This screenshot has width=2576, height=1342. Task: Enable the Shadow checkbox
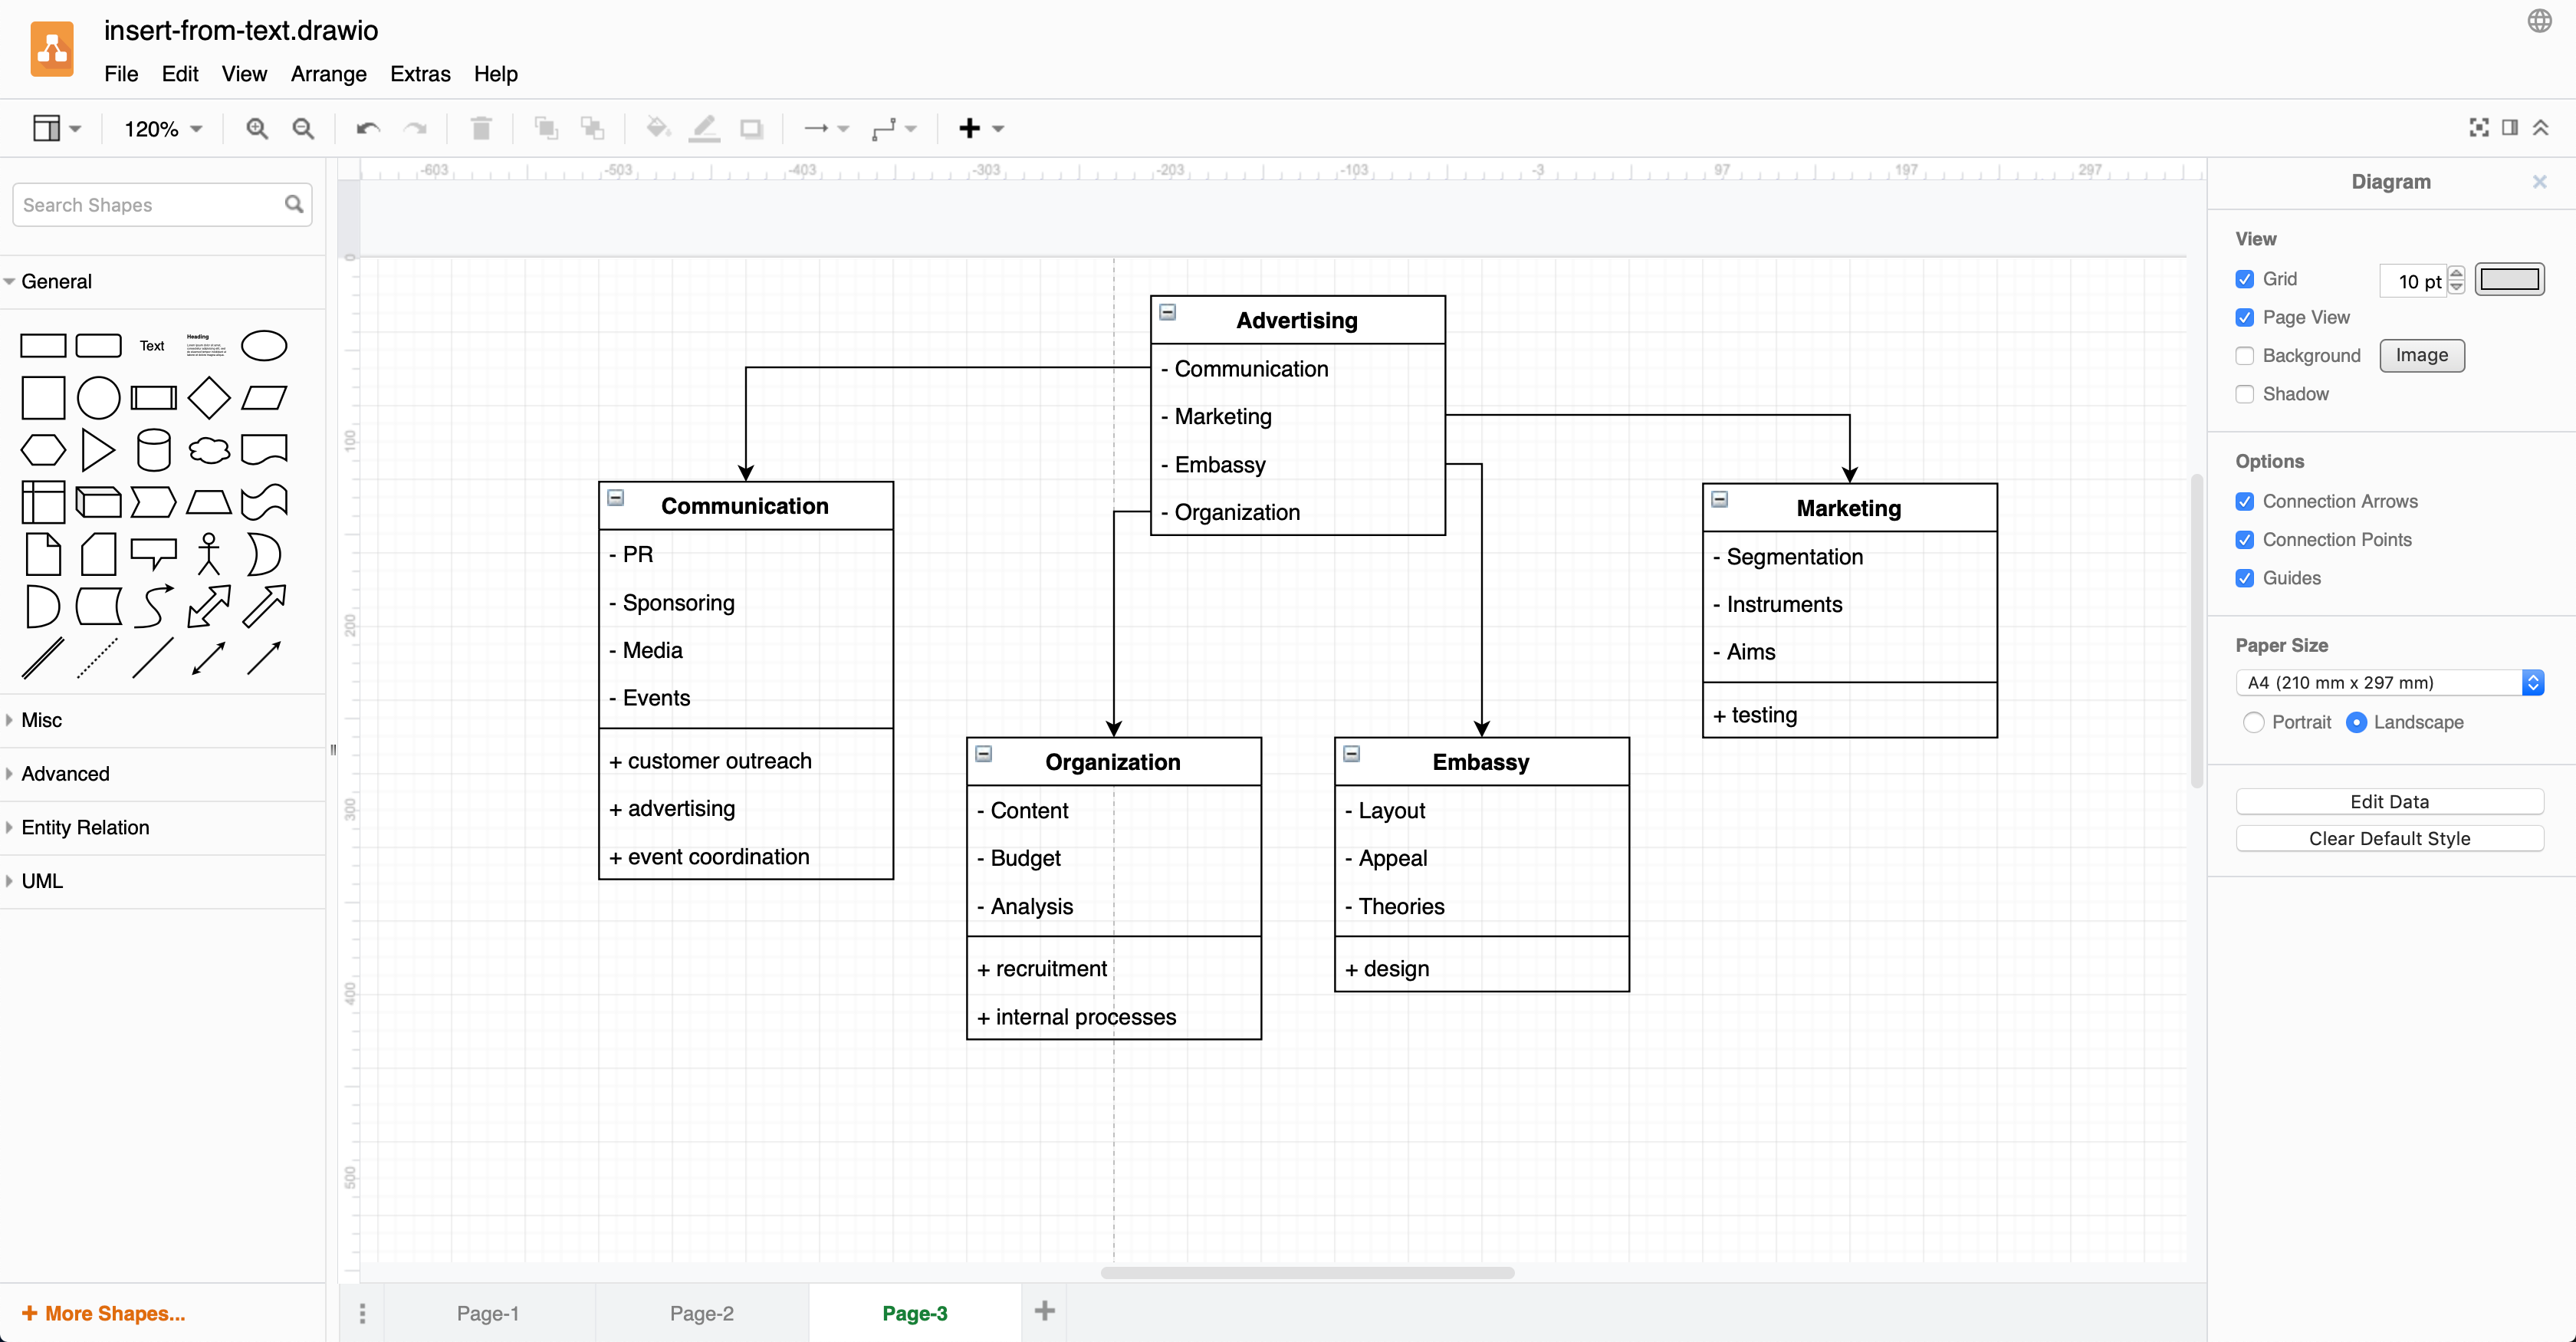click(x=2247, y=393)
